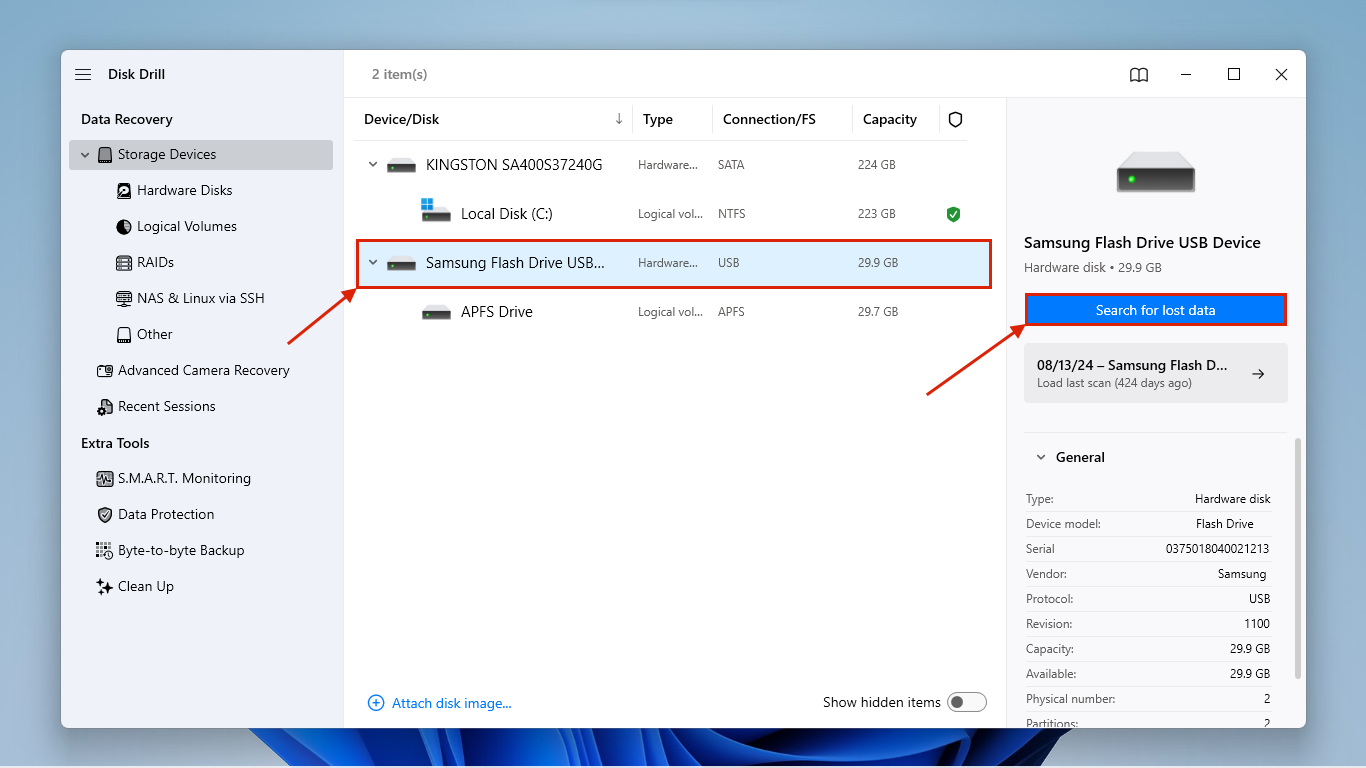Toggle the Show hidden items switch
Image resolution: width=1366 pixels, height=768 pixels.
click(x=967, y=702)
